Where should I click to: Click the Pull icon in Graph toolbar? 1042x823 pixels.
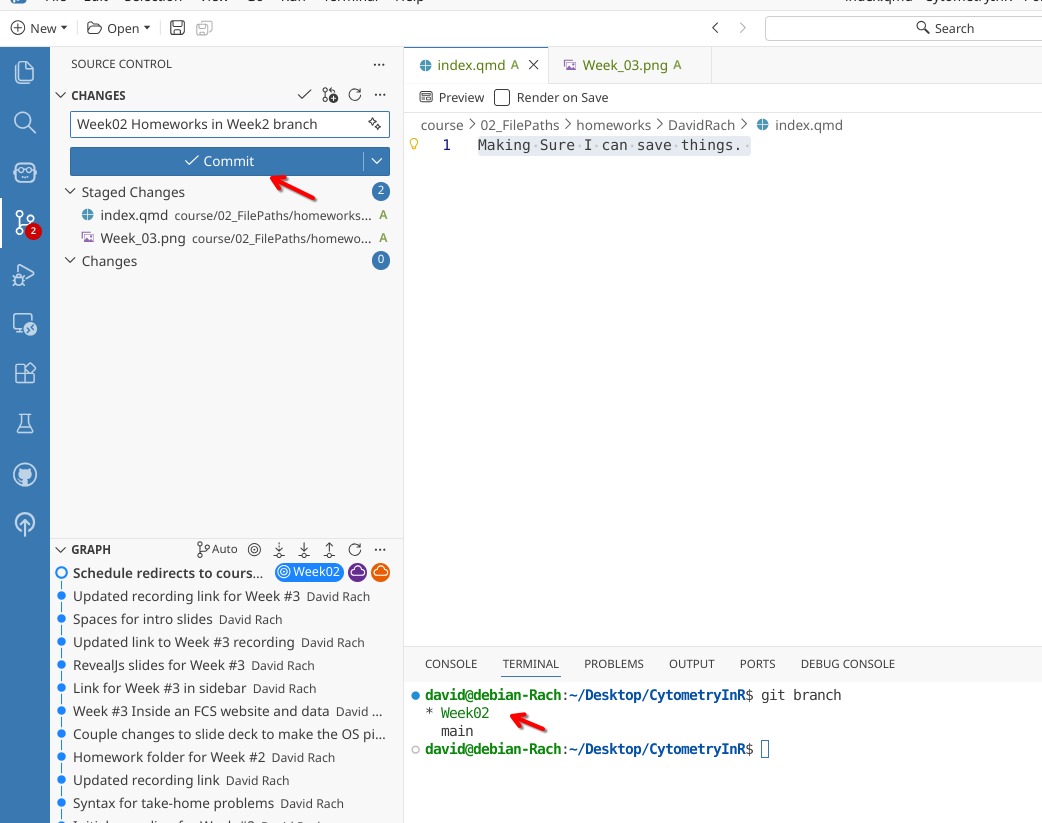[304, 549]
